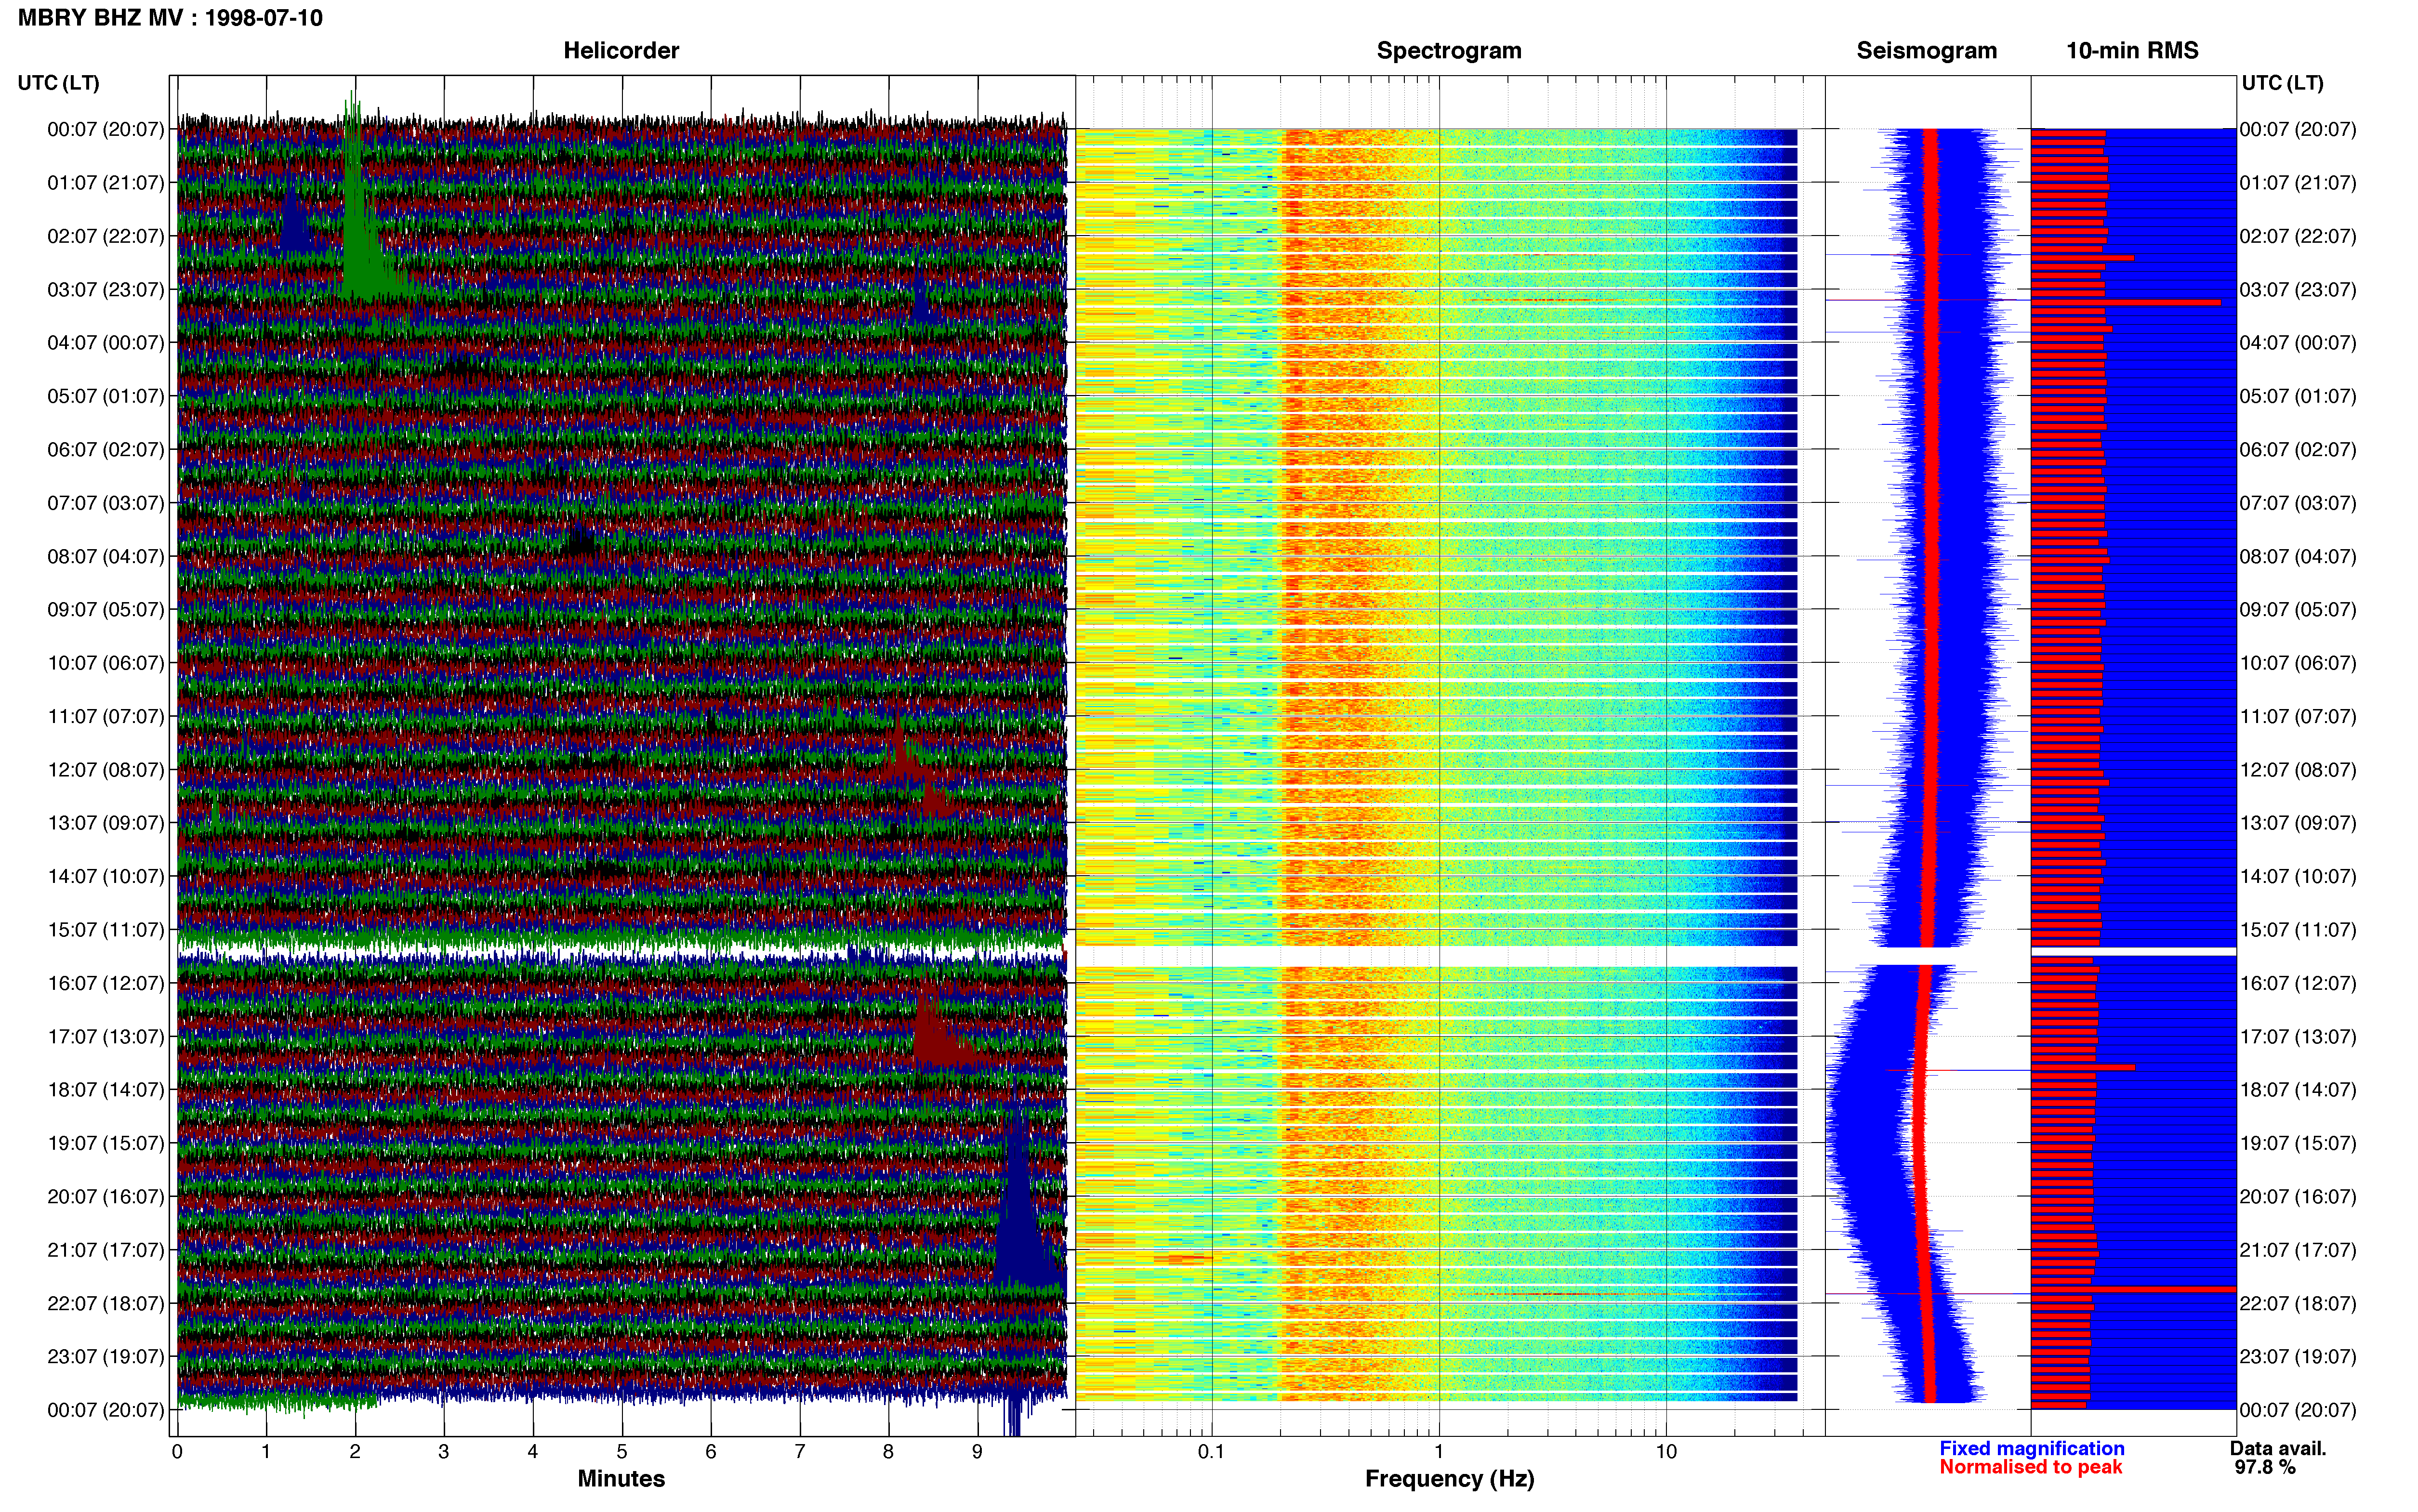This screenshot has height=1512, width=2418.
Task: Click the right UTC (LT) axis label
Action: (2282, 83)
